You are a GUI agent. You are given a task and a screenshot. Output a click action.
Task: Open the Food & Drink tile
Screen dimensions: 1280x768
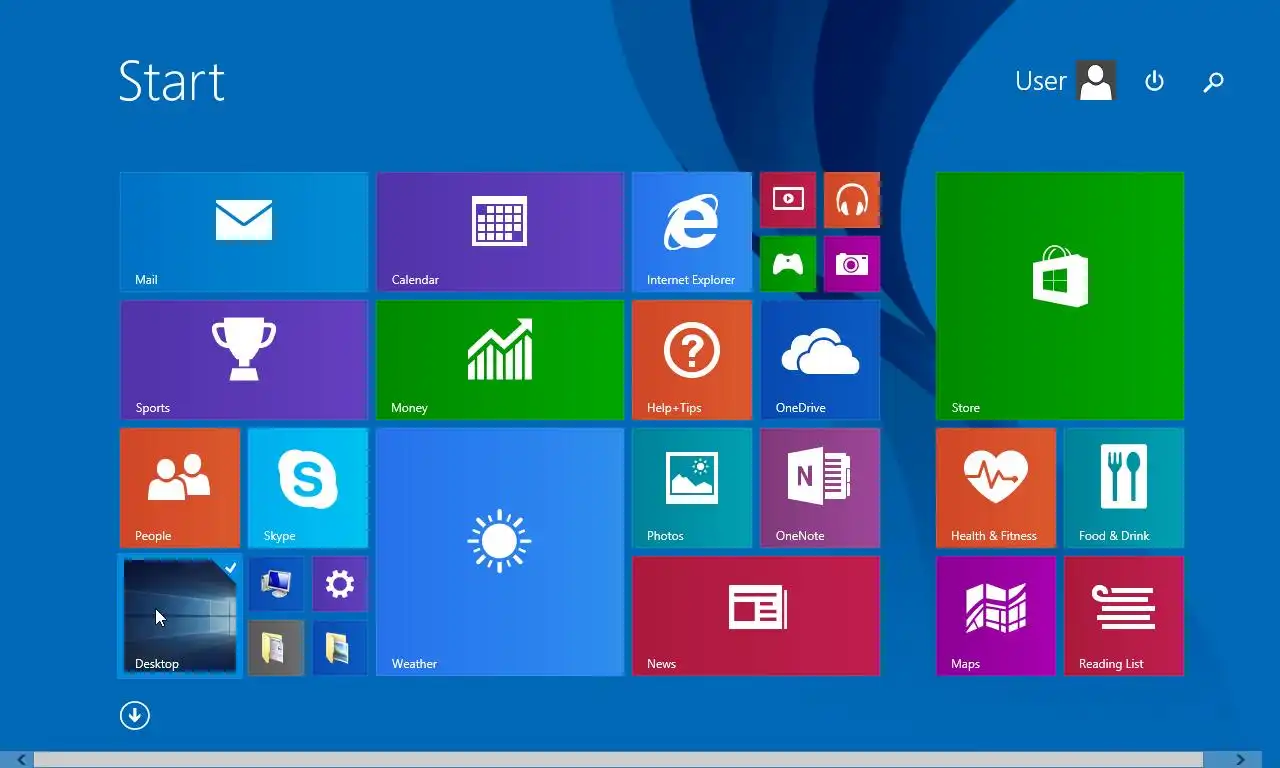click(1124, 488)
